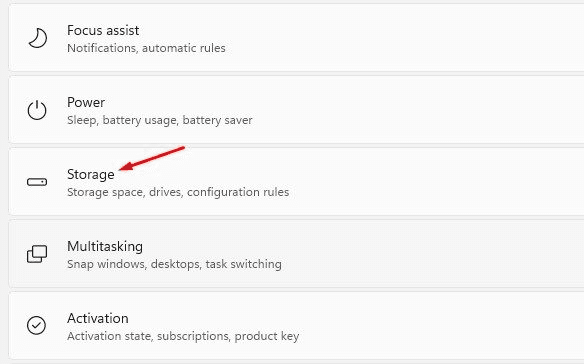Click empty area of the Focus assist card

[410, 38]
